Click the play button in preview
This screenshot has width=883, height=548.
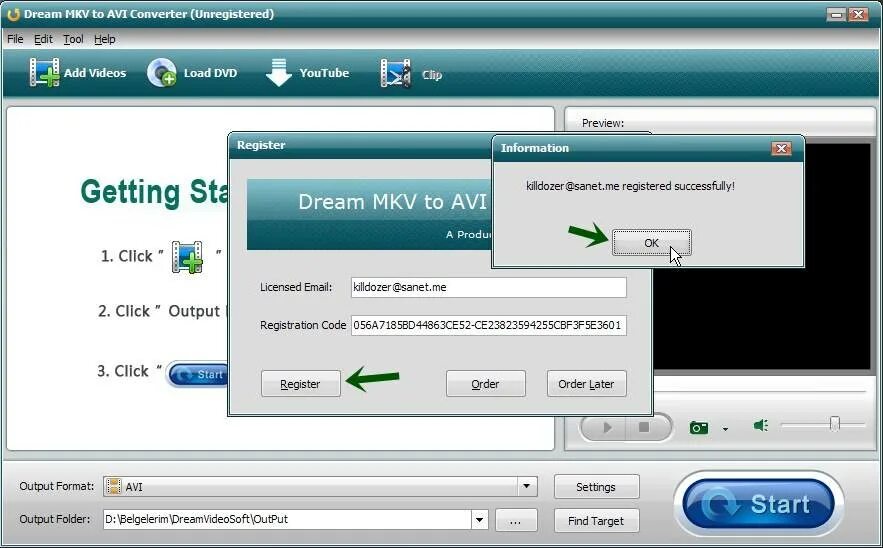[607, 427]
